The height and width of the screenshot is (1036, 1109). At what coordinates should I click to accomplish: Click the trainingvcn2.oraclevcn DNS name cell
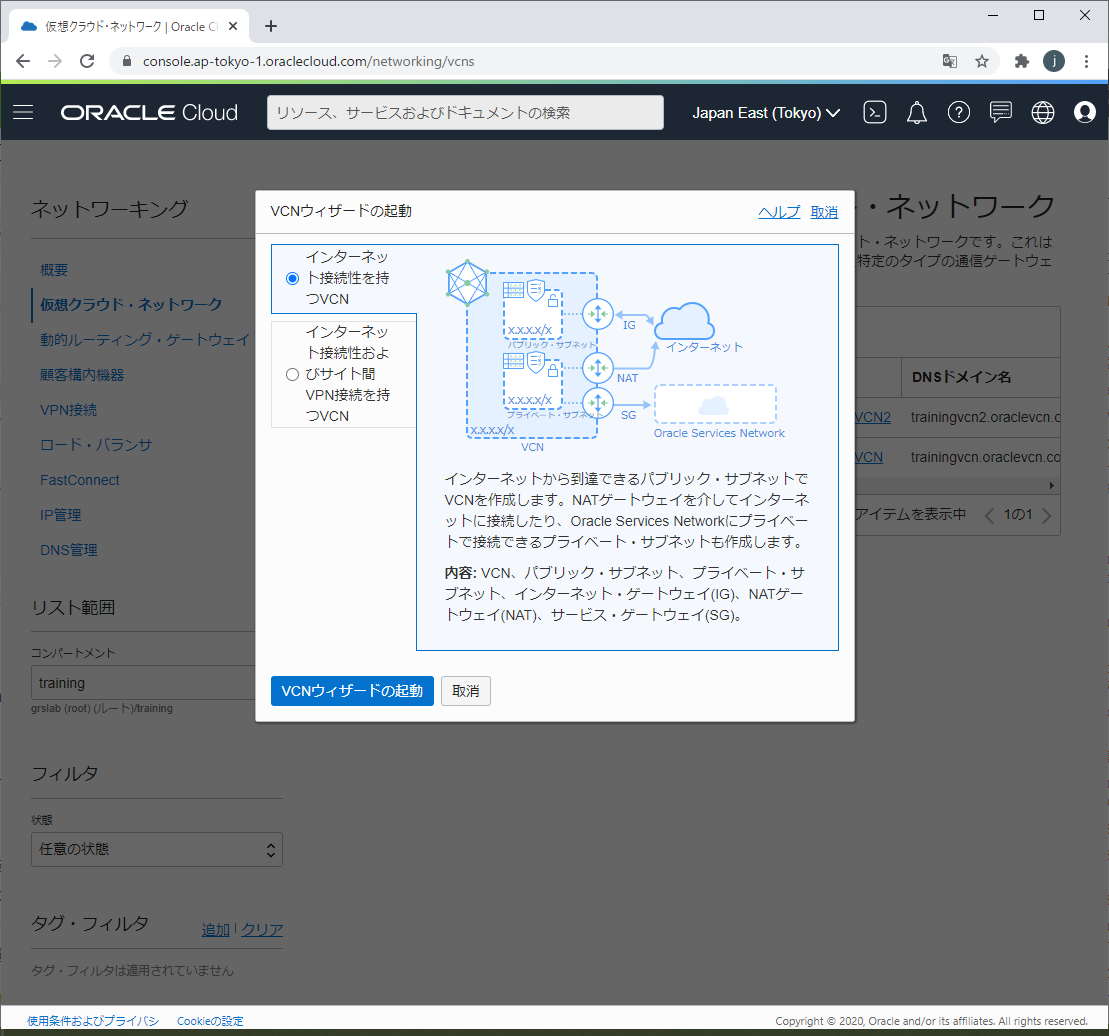[985, 417]
